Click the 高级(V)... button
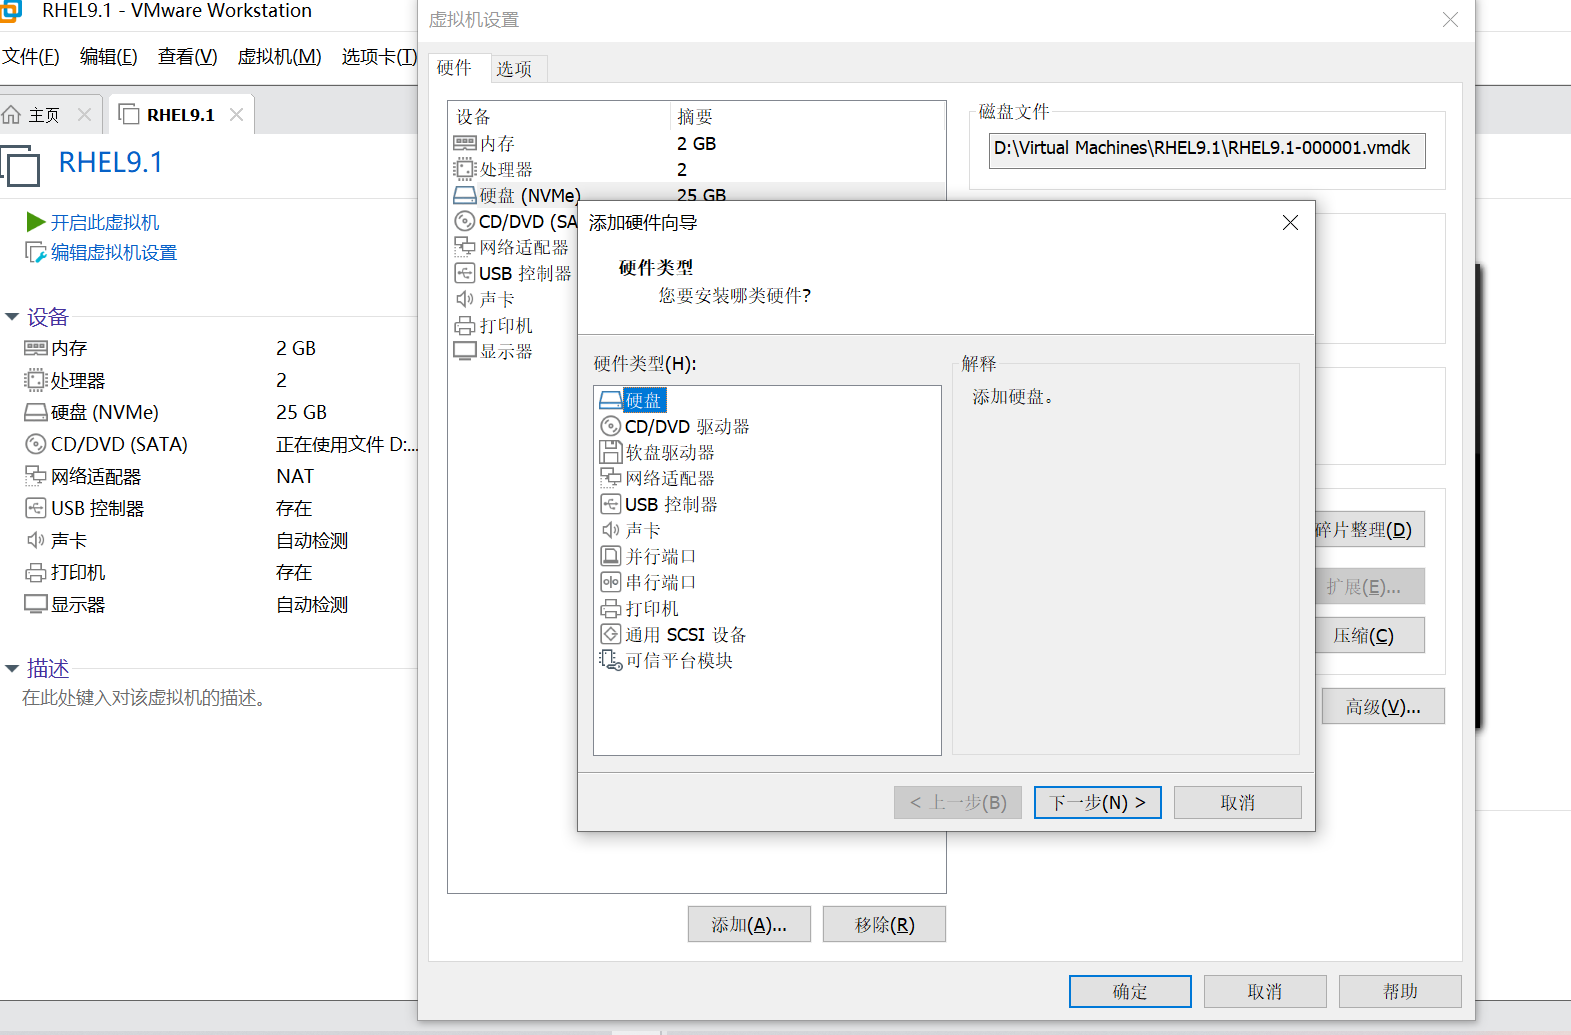 click(1383, 707)
